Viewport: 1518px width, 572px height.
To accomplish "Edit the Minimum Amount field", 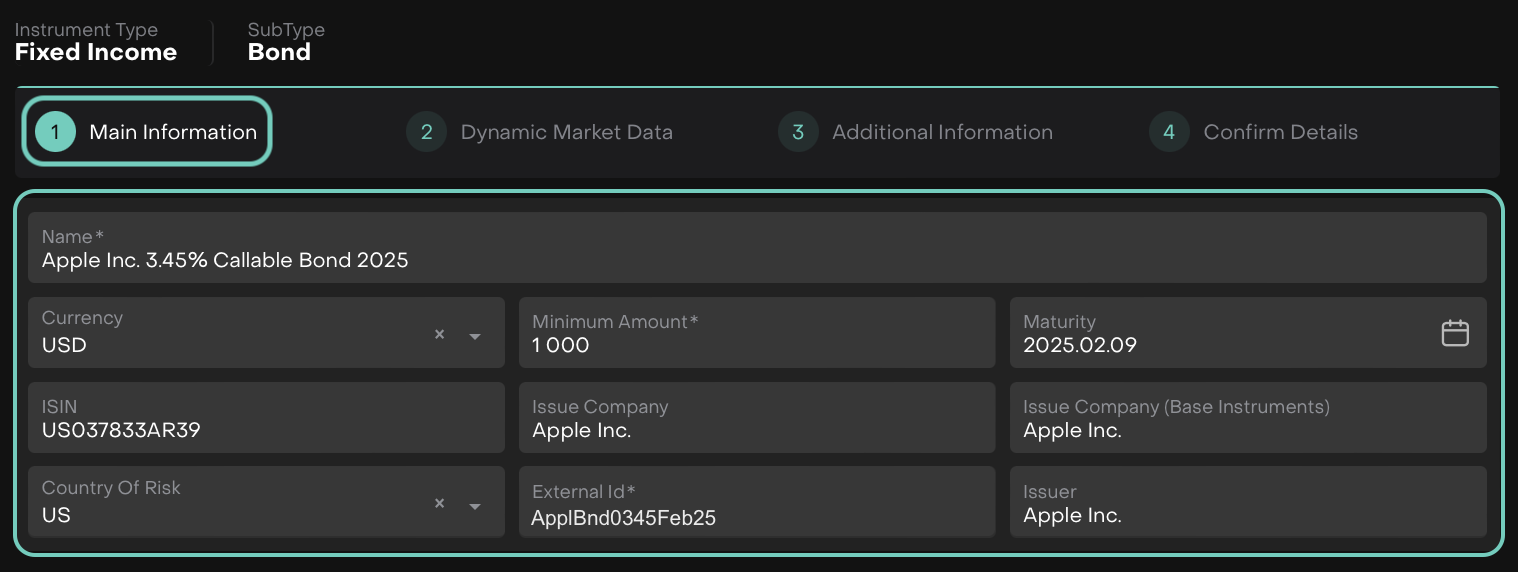I will tap(756, 345).
